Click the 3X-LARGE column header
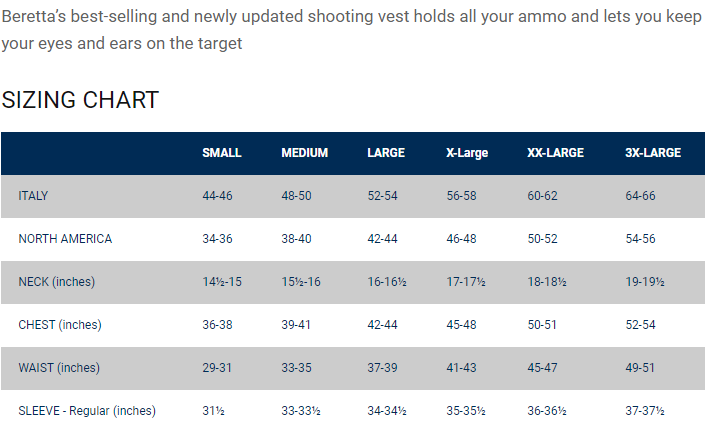This screenshot has width=708, height=433. point(653,153)
